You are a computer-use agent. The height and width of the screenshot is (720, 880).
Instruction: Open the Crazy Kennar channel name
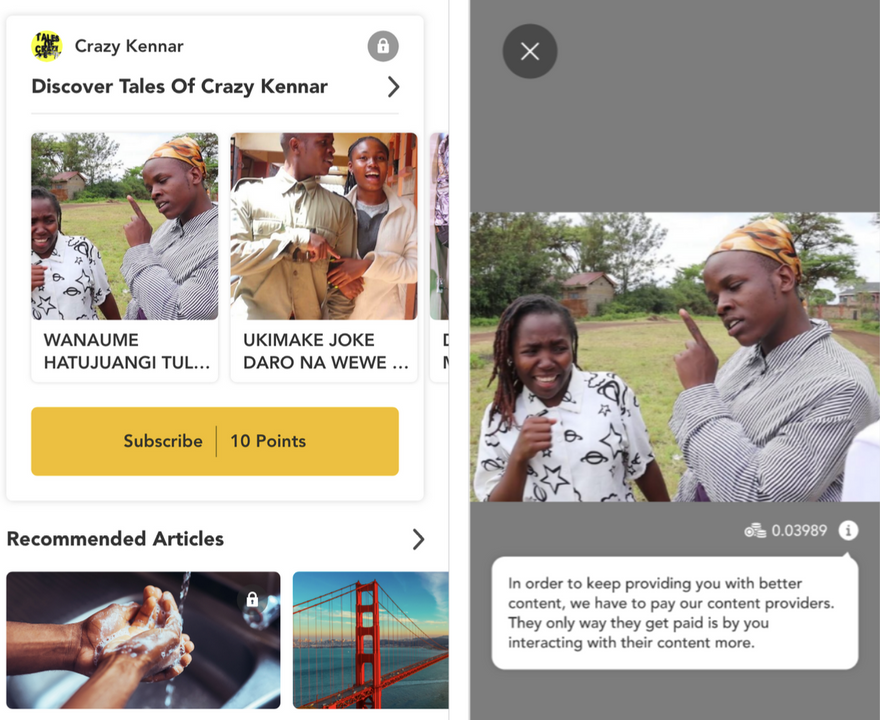[129, 46]
